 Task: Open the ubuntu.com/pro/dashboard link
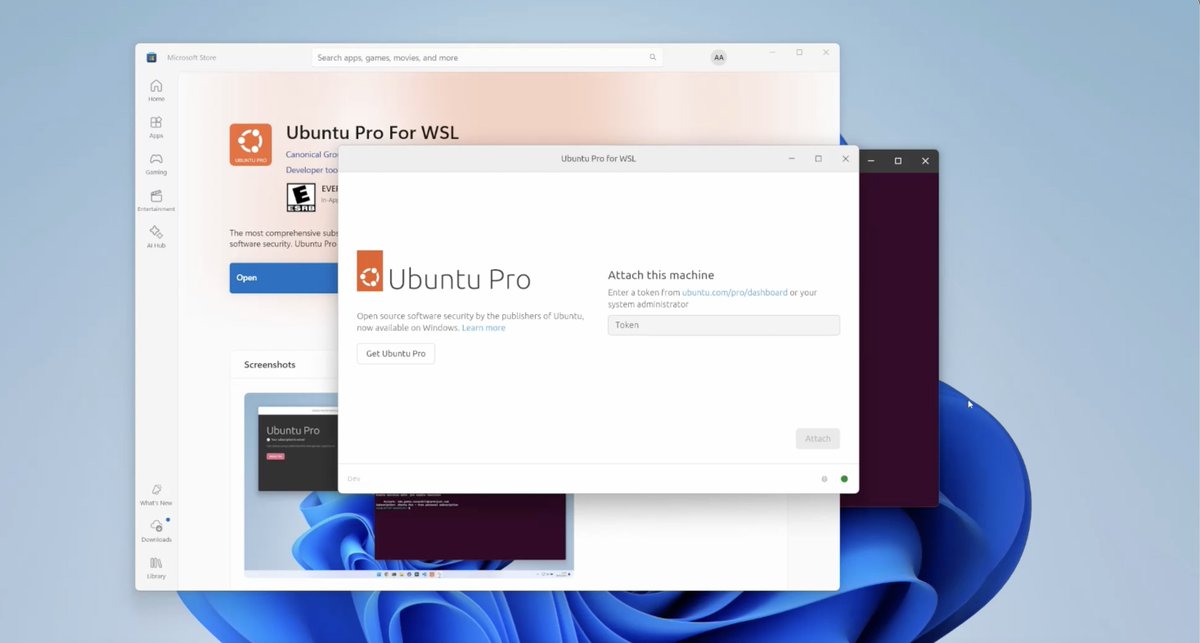(735, 292)
